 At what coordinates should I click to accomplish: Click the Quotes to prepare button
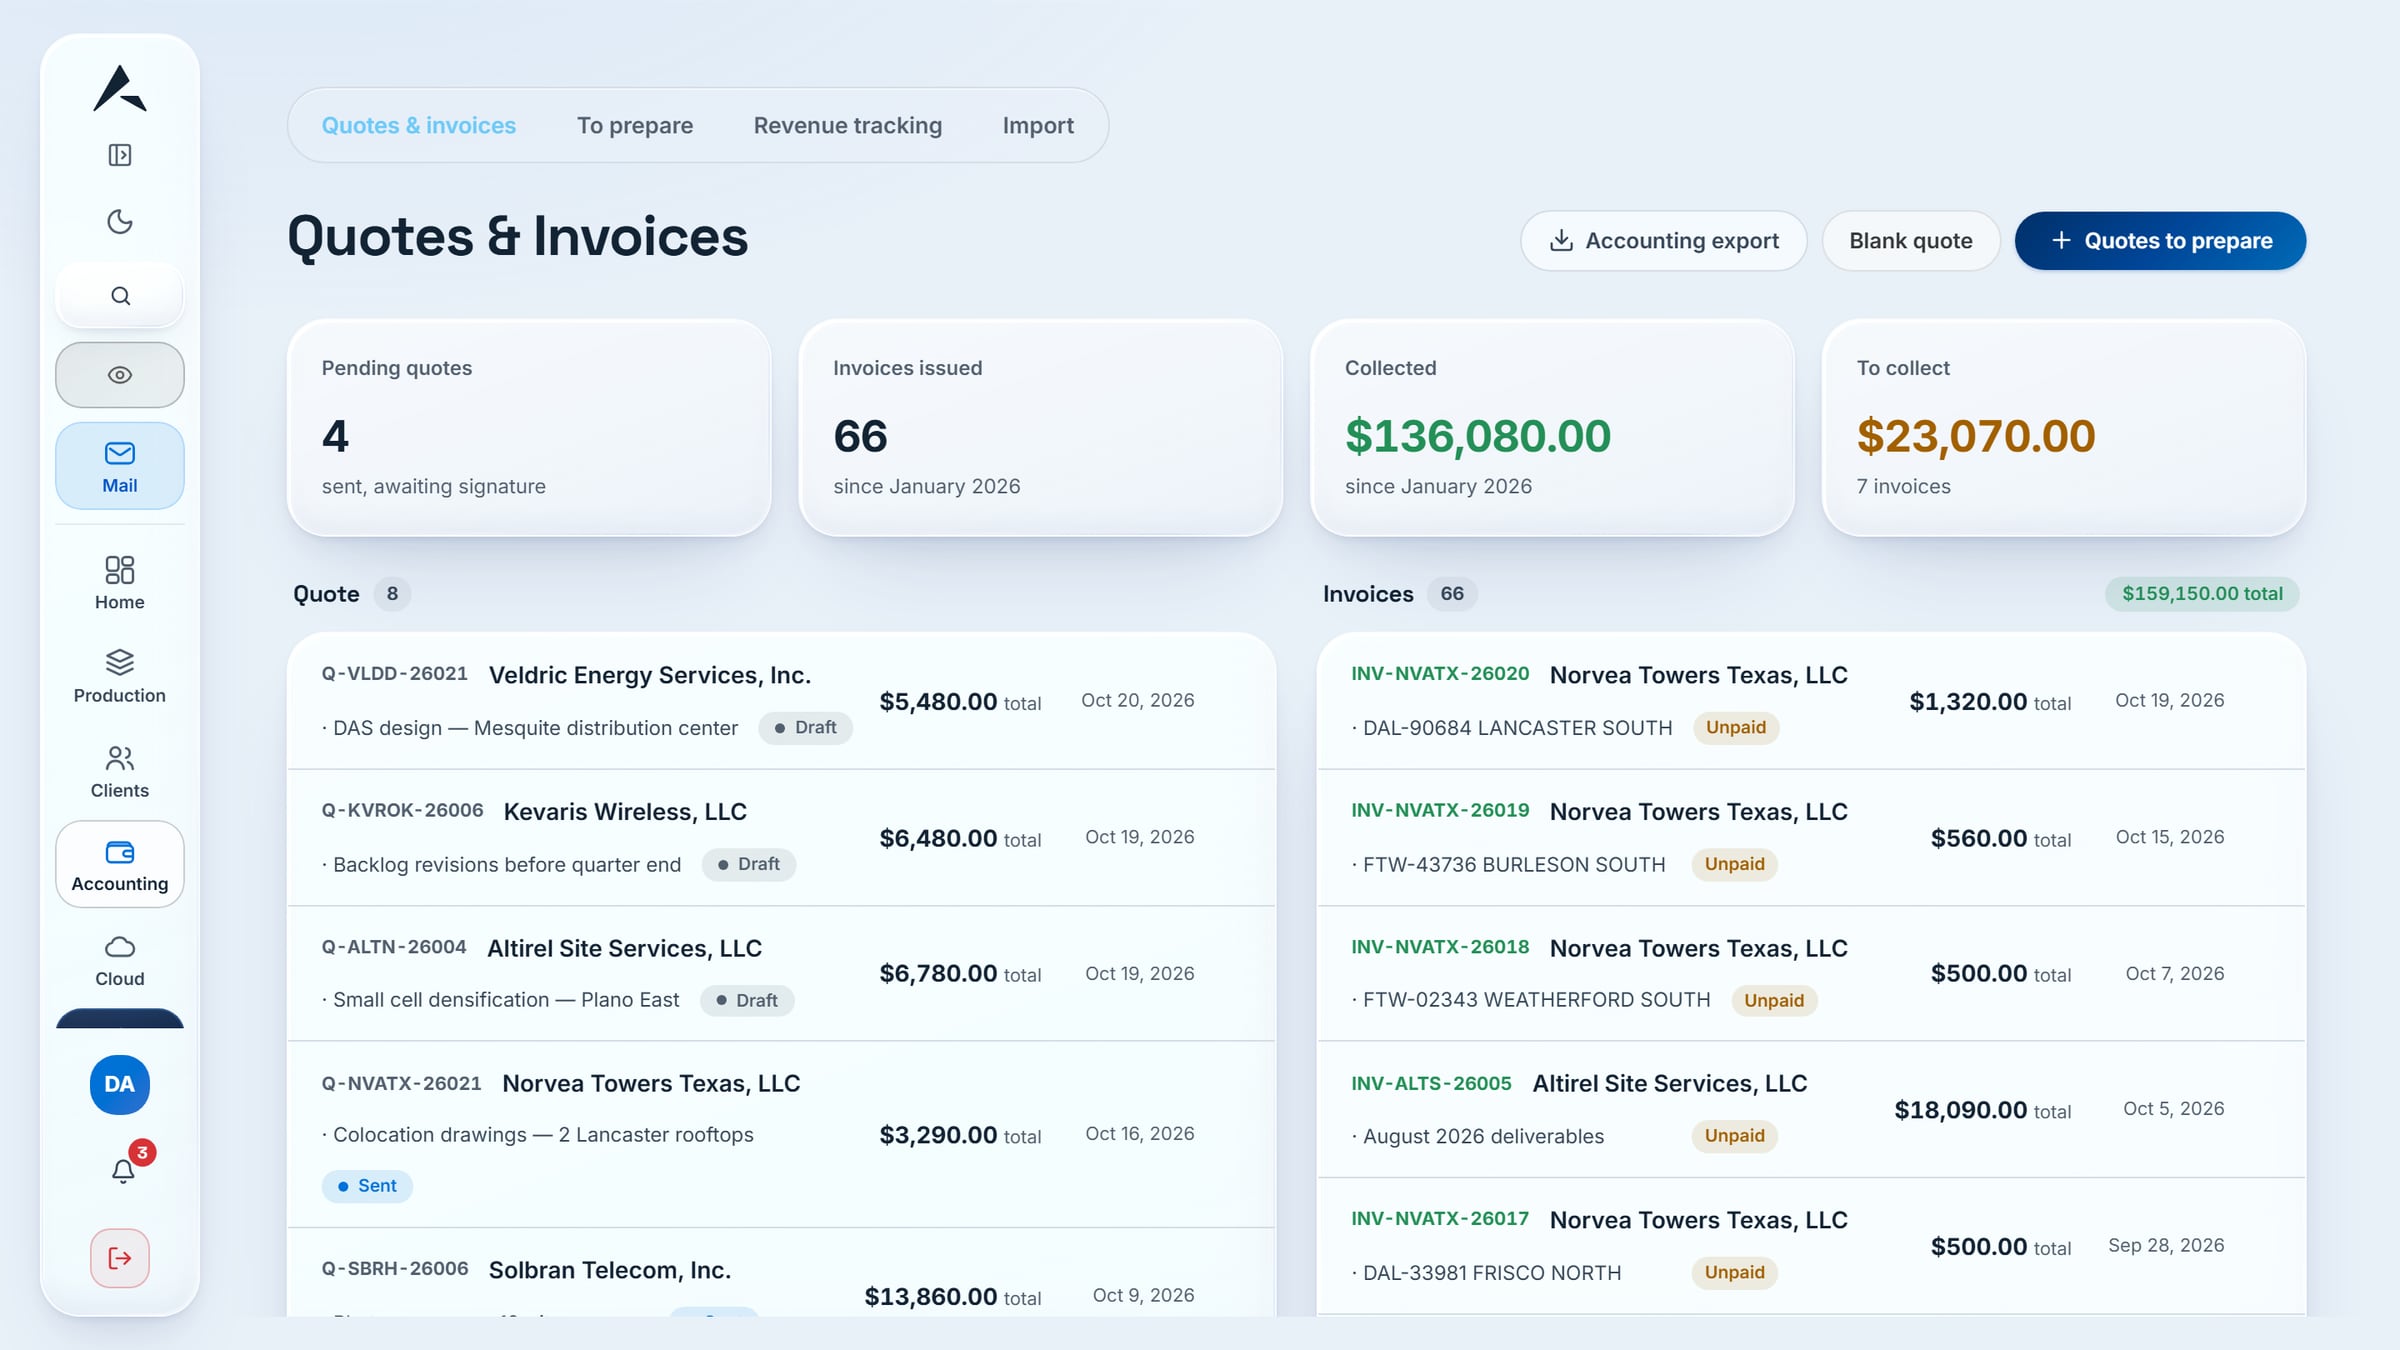pyautogui.click(x=2161, y=241)
